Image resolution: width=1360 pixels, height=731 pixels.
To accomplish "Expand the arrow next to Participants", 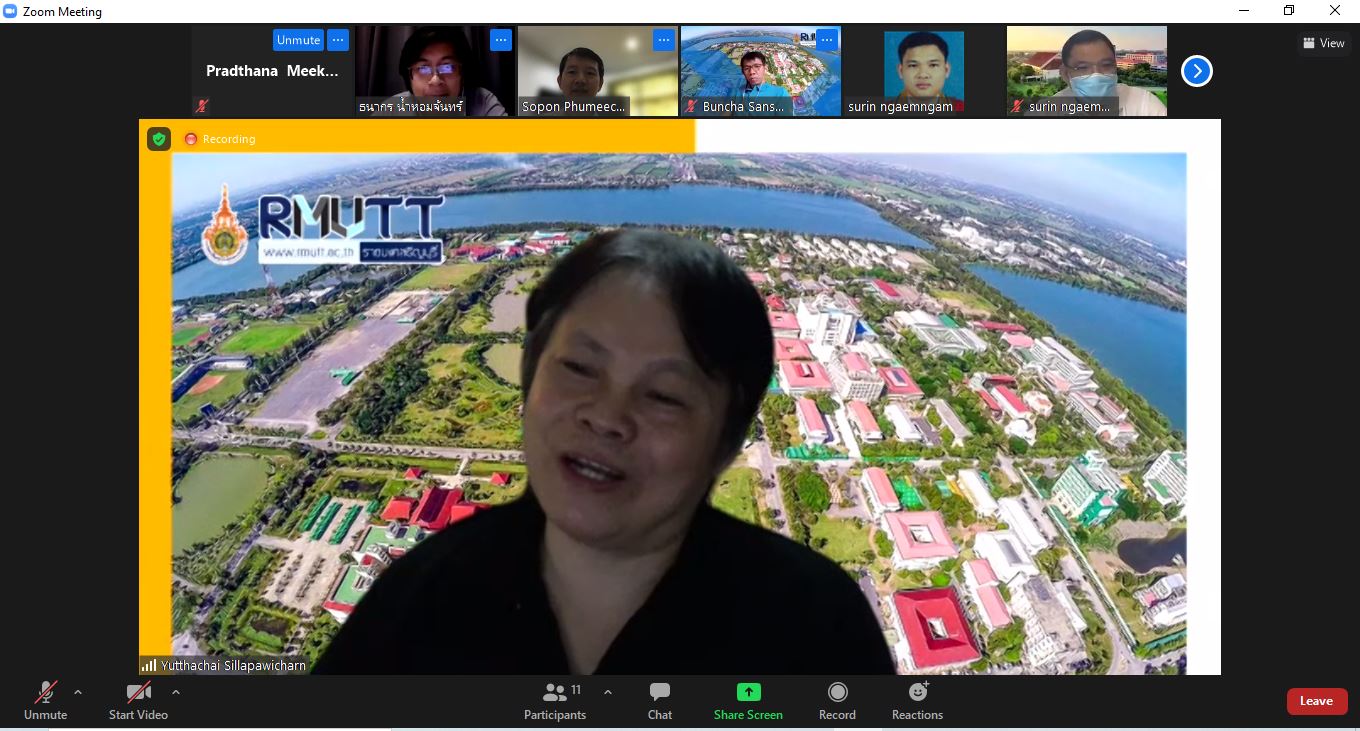I will tap(607, 692).
